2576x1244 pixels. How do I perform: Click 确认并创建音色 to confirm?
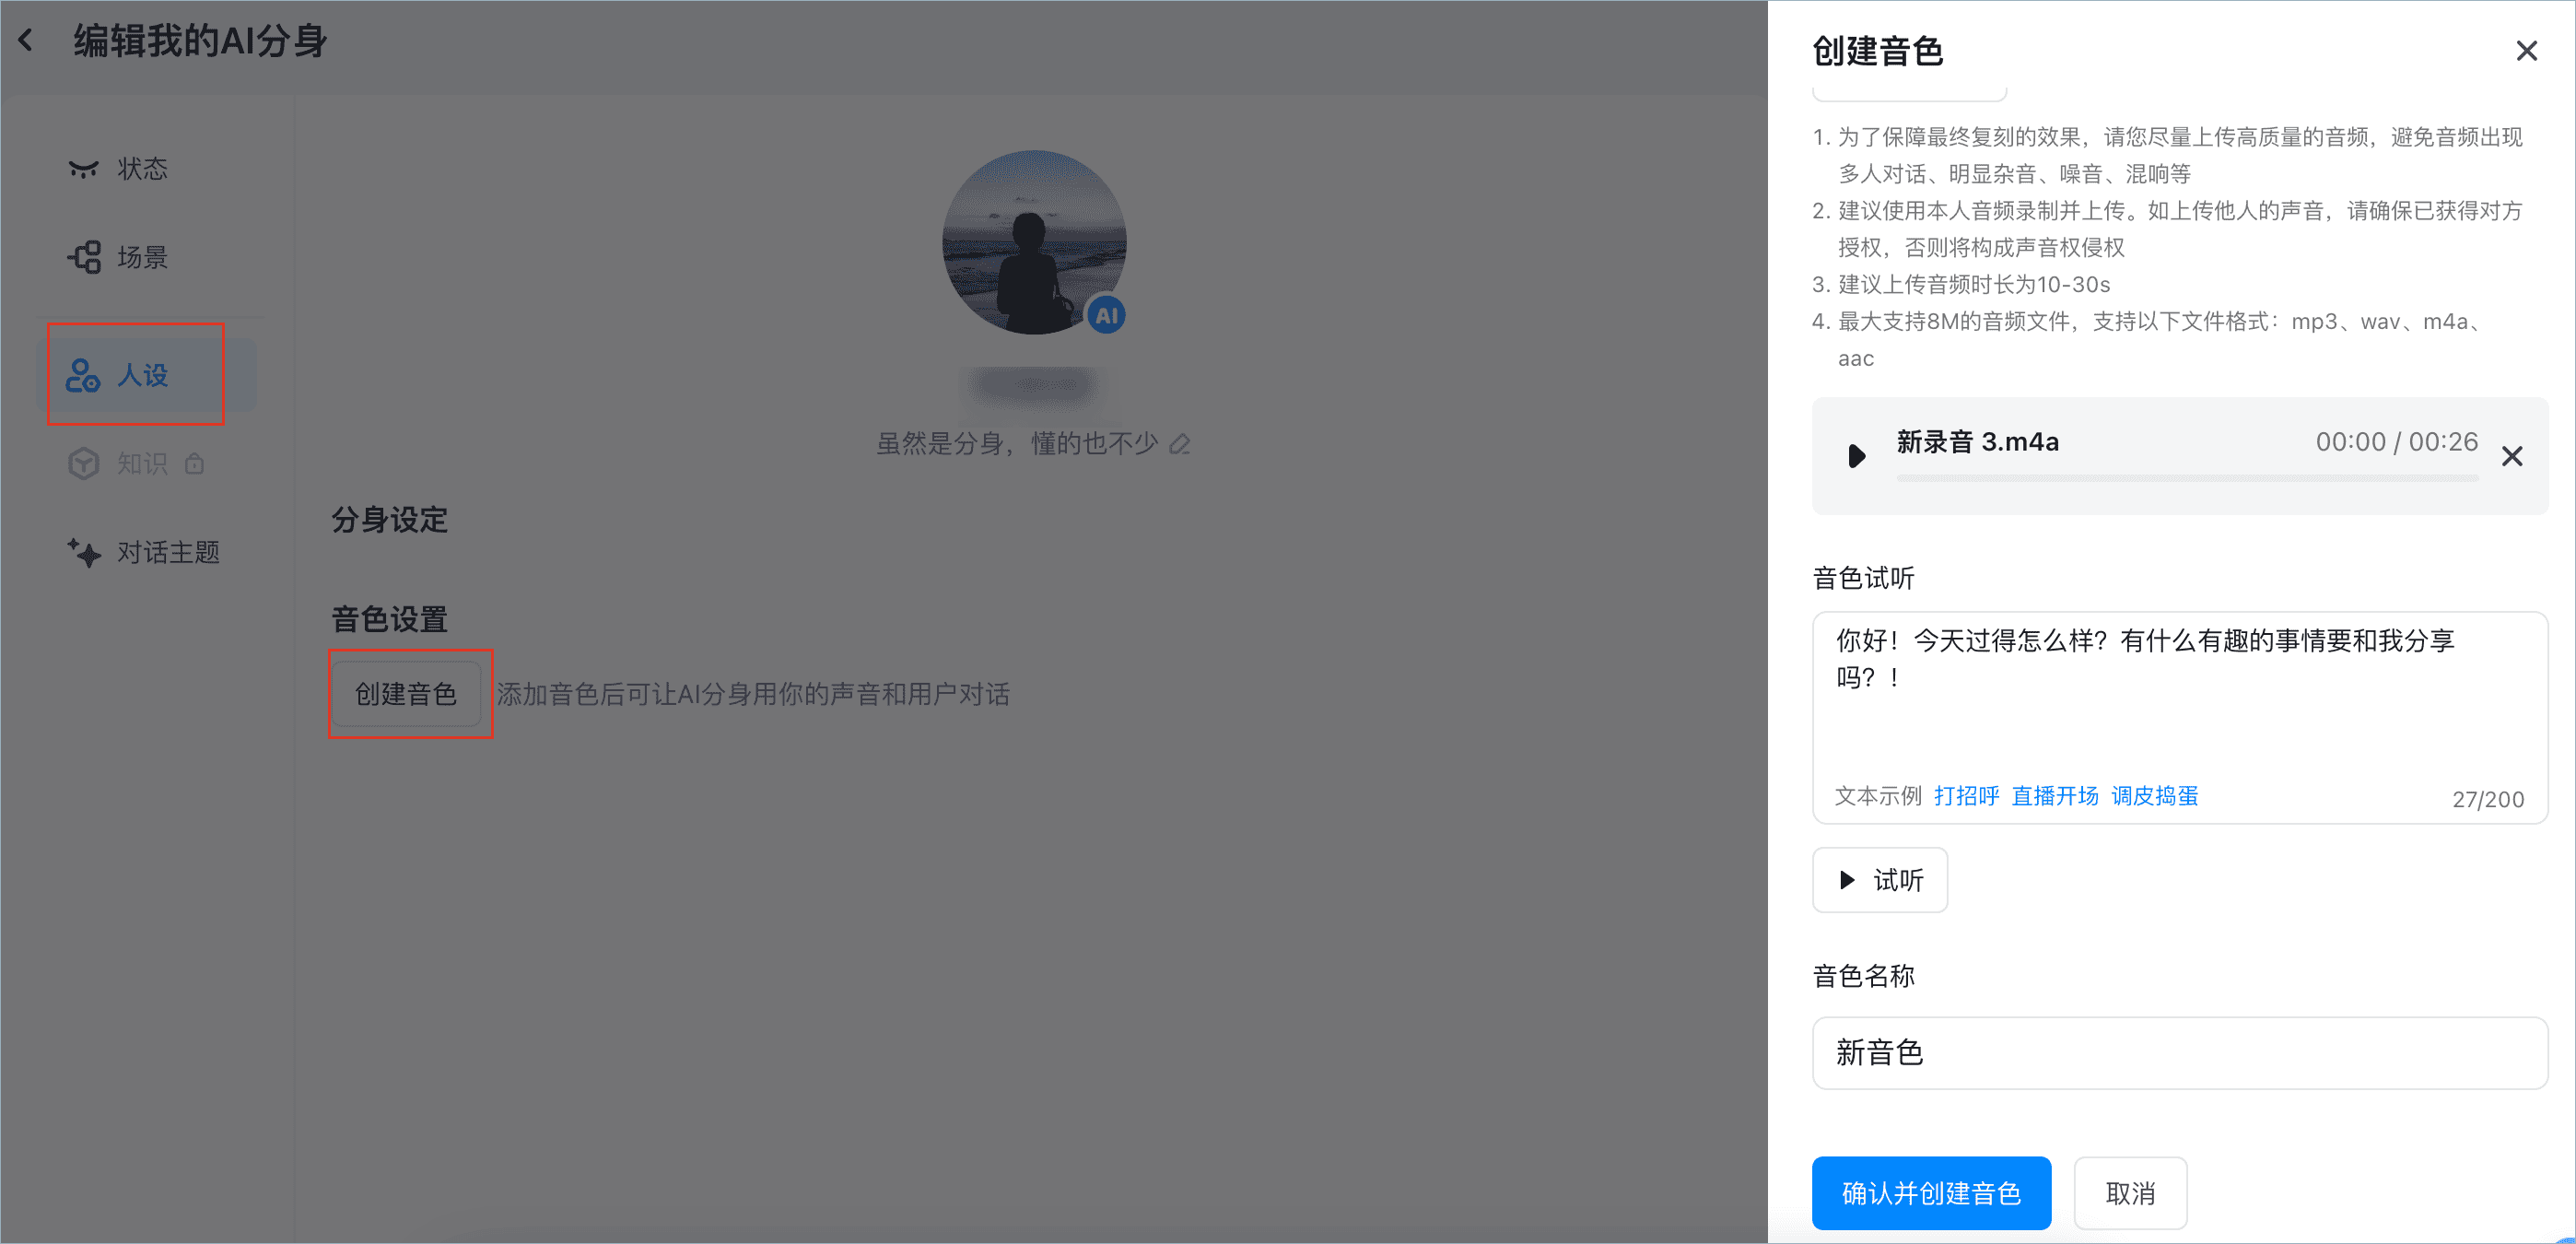pyautogui.click(x=1931, y=1193)
